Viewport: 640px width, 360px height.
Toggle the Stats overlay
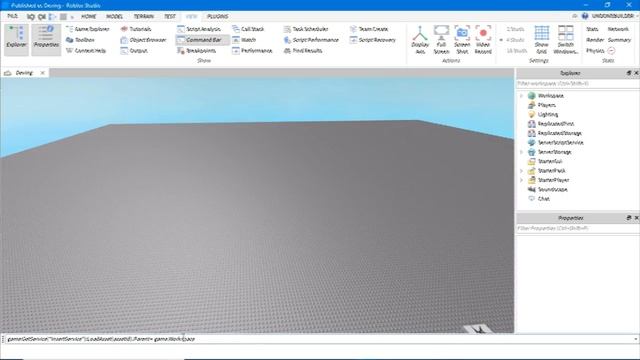point(592,29)
